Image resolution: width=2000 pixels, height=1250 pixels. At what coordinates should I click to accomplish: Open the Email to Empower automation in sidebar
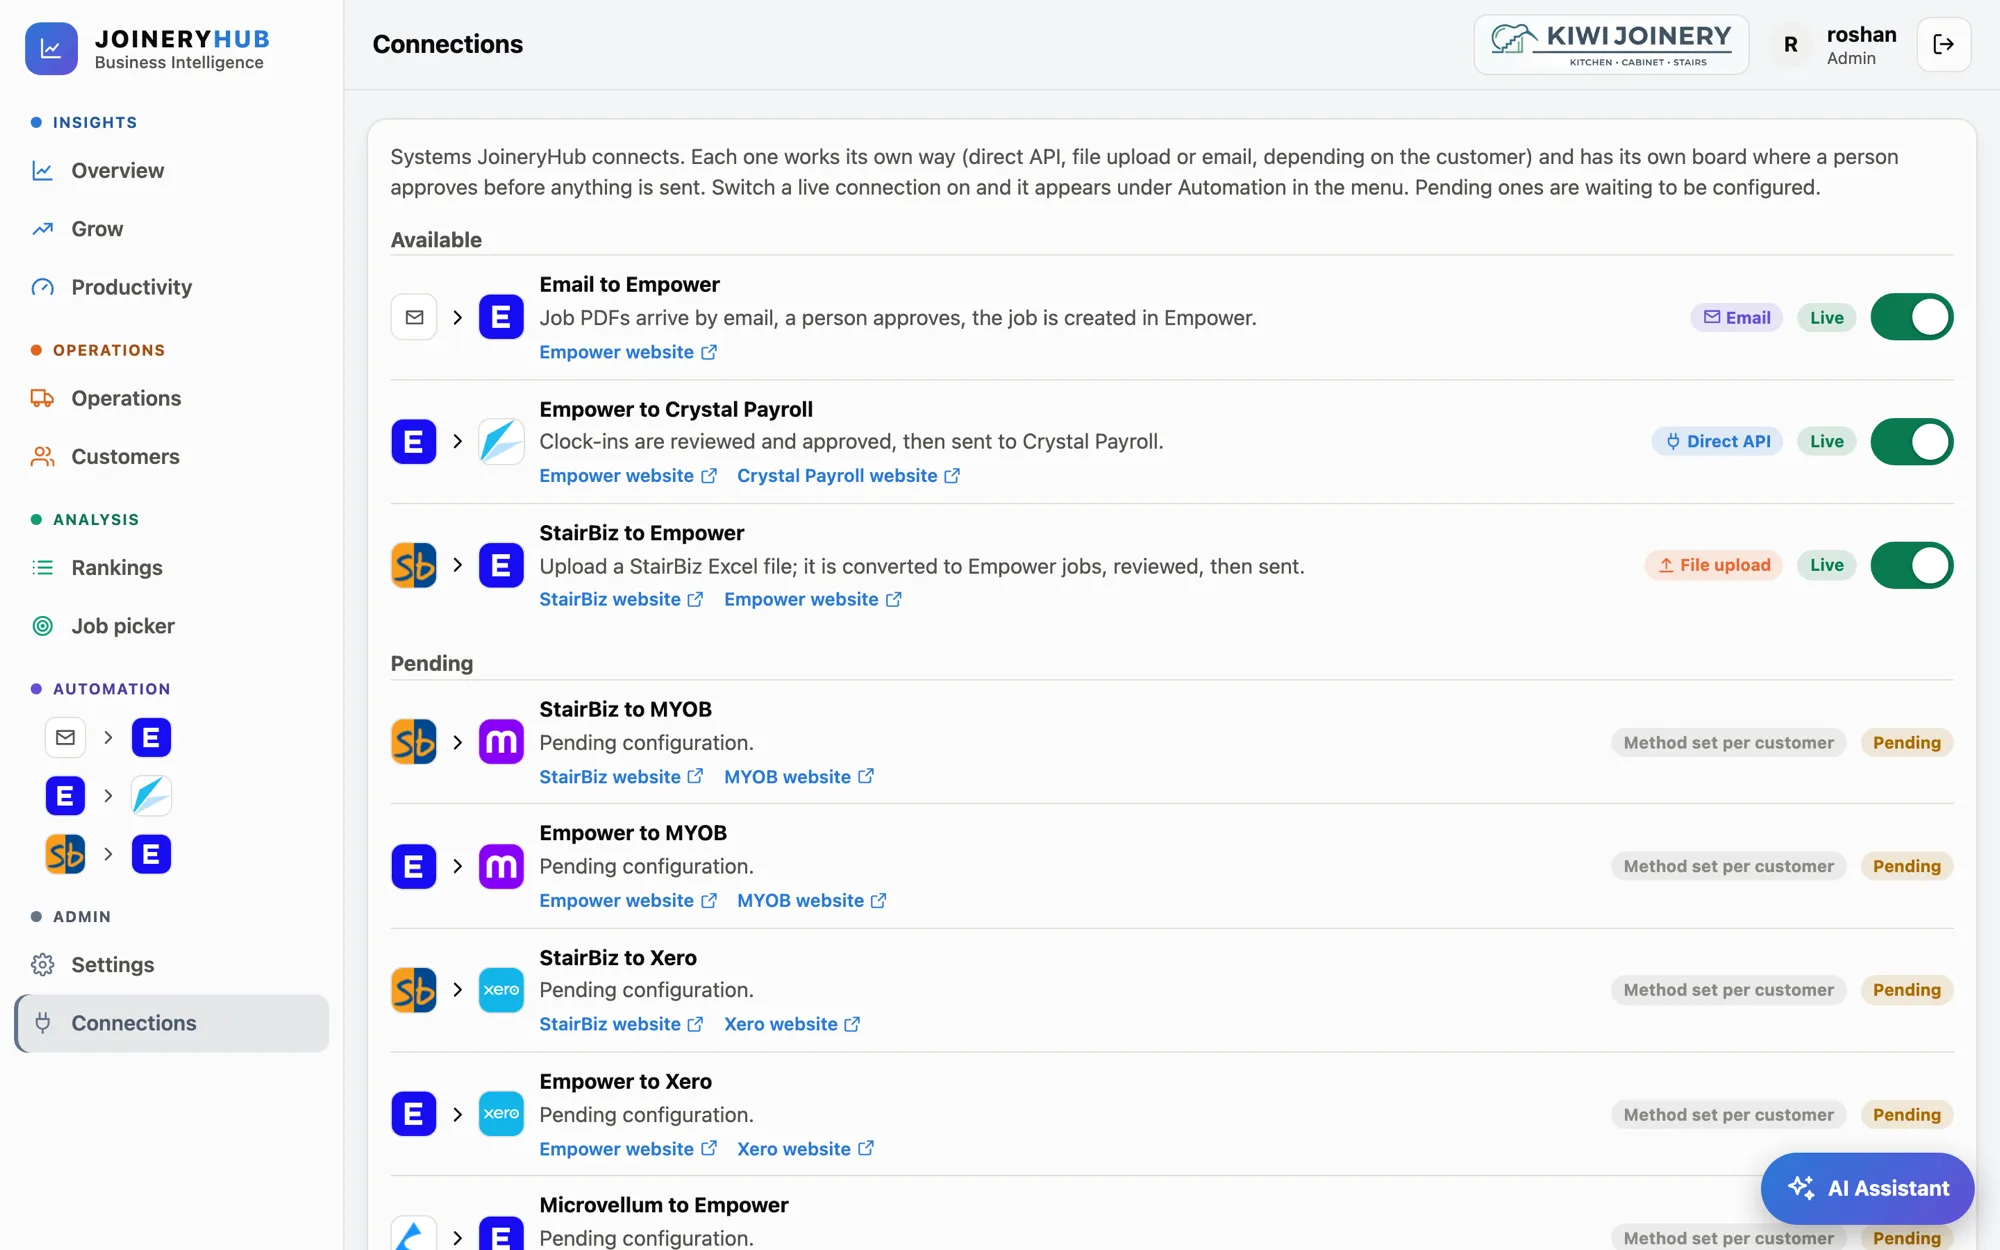click(x=108, y=738)
